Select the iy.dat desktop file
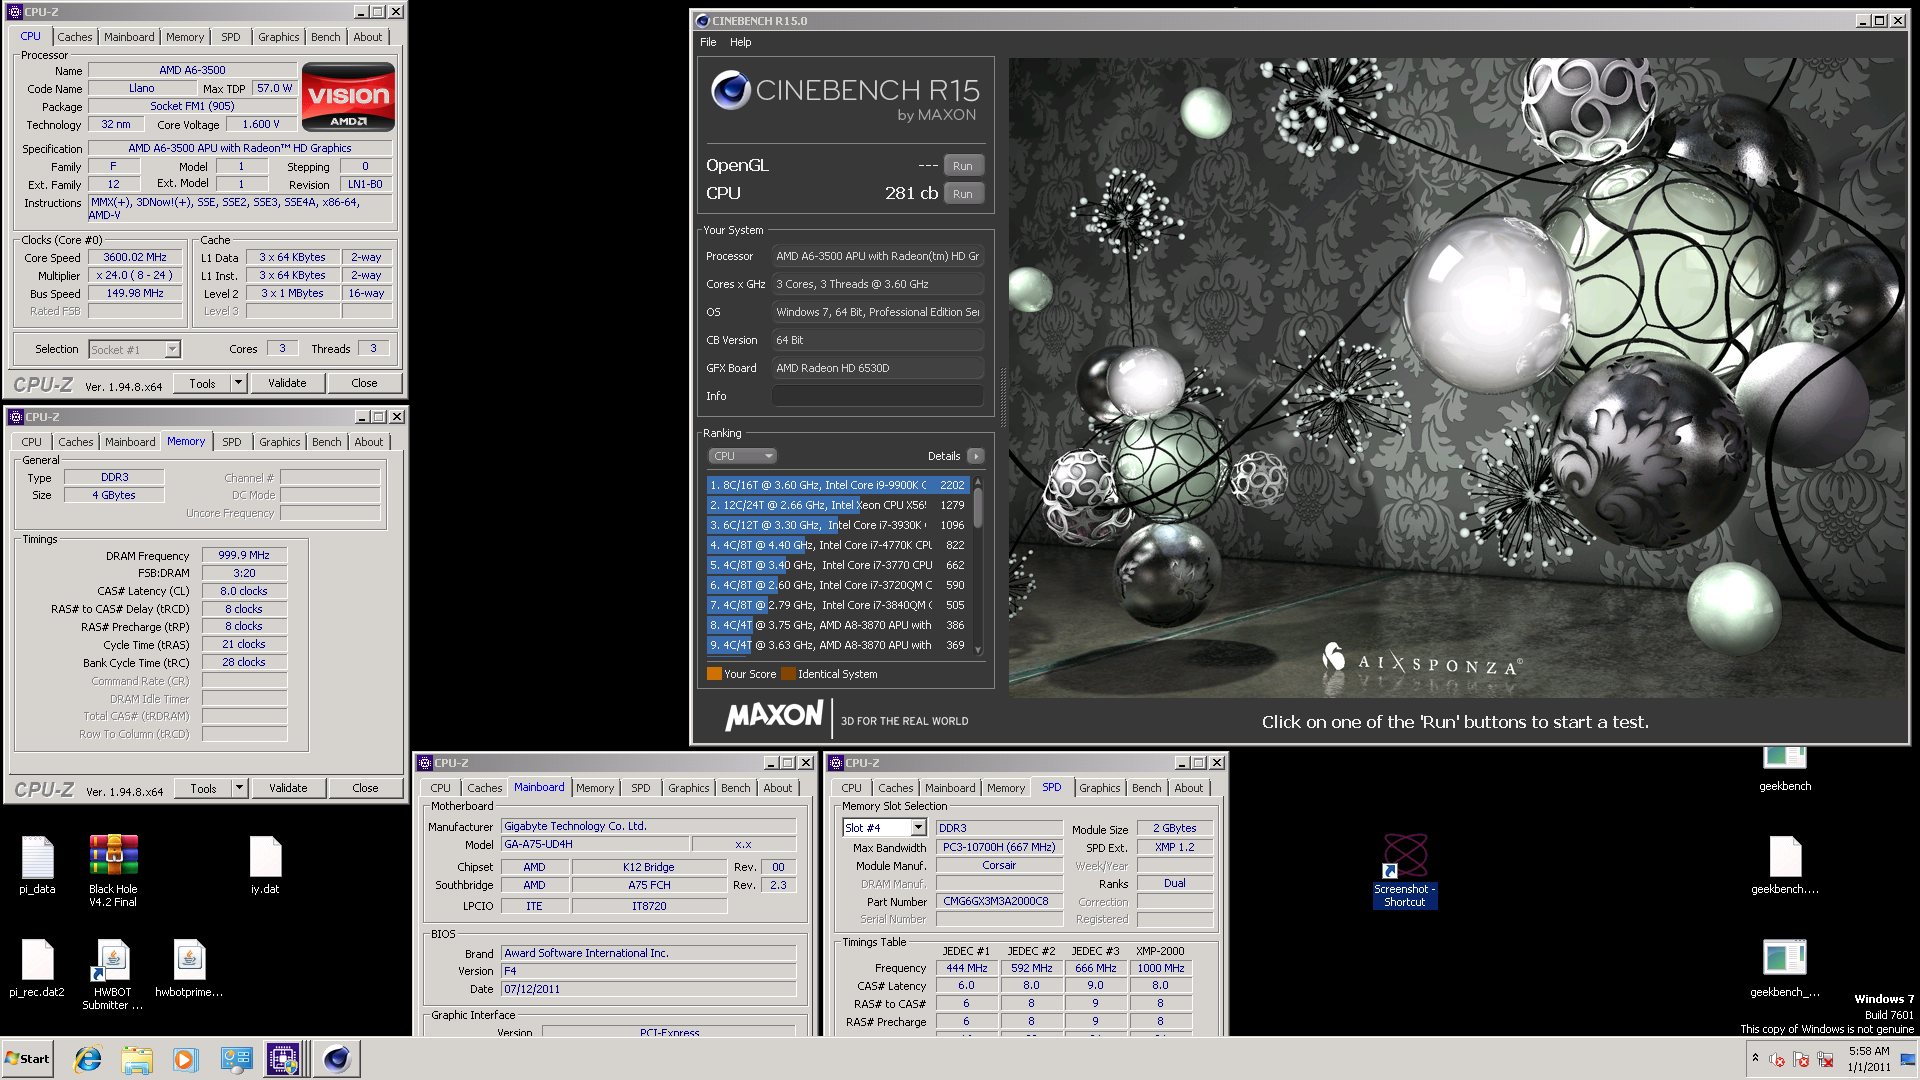This screenshot has height=1080, width=1920. 265,864
